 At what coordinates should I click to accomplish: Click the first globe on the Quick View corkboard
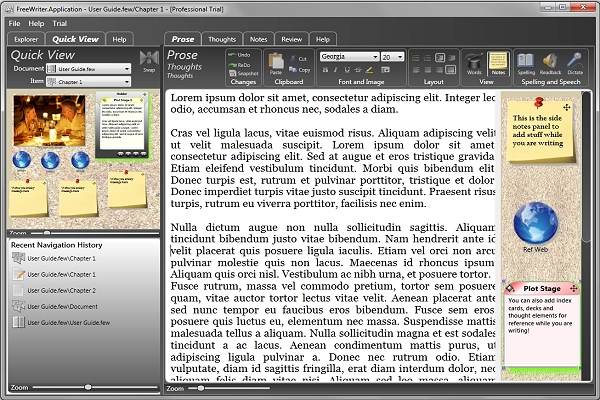click(21, 160)
